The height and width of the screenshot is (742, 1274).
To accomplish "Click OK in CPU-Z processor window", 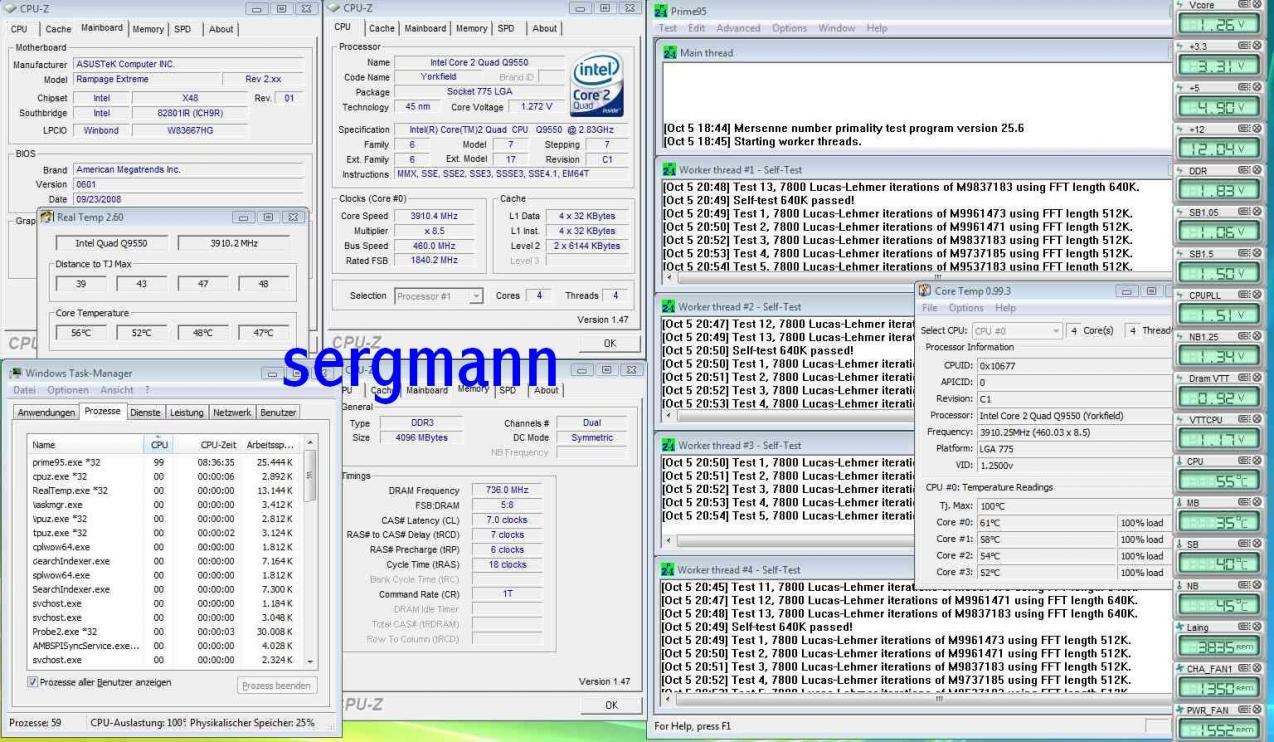I will 610,342.
